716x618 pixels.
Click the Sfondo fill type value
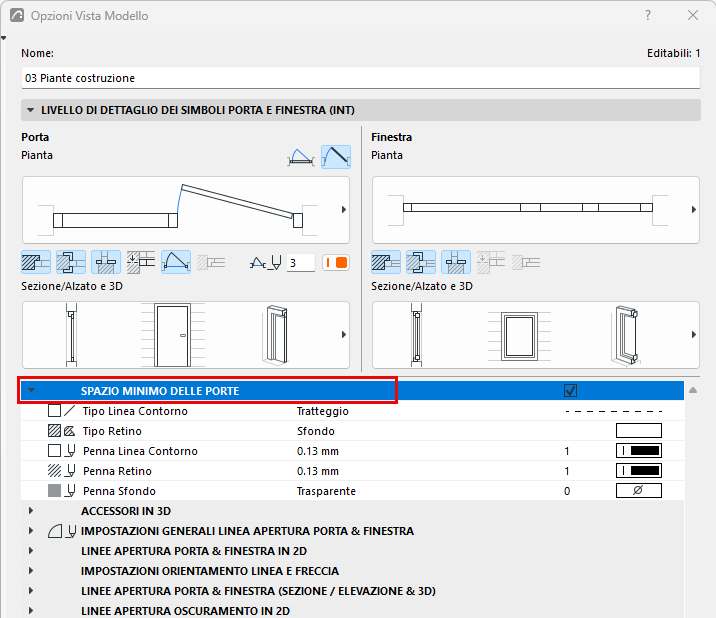click(316, 431)
